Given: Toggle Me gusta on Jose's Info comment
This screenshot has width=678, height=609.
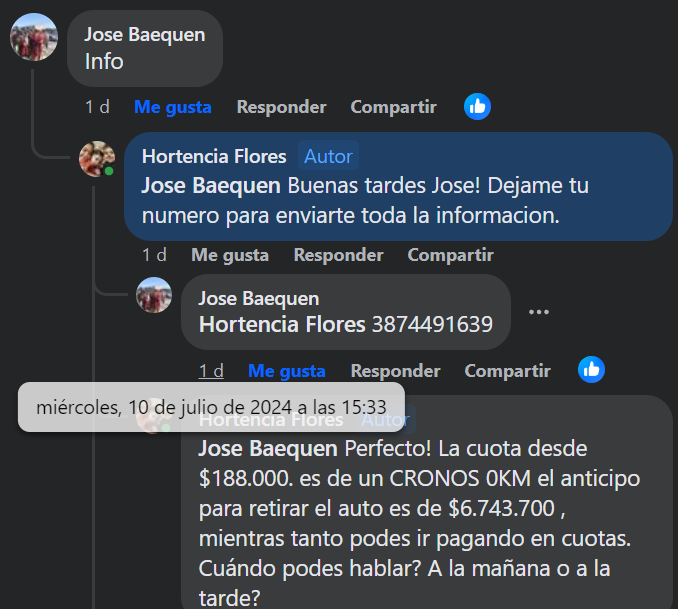Looking at the screenshot, I should (173, 107).
